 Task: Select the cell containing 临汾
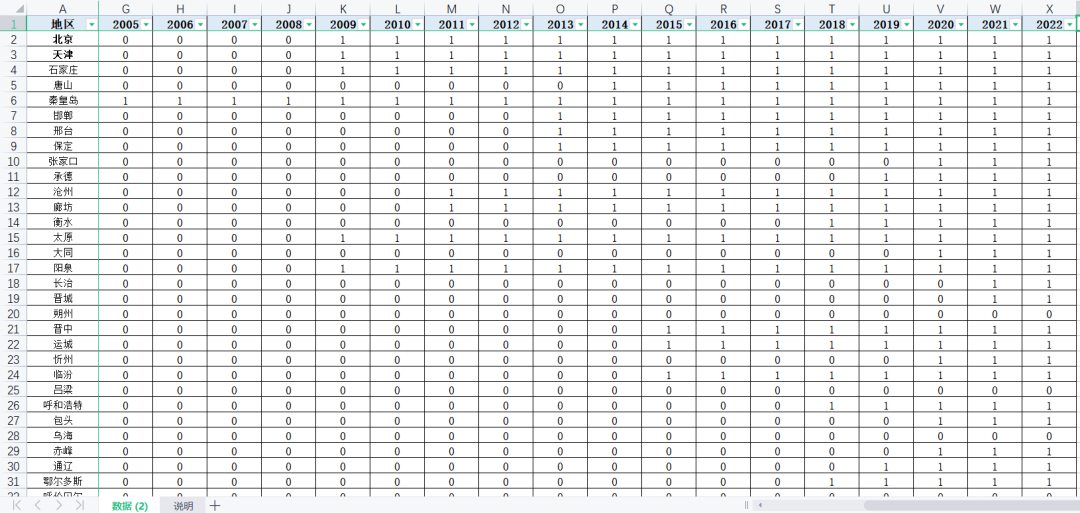[x=63, y=375]
